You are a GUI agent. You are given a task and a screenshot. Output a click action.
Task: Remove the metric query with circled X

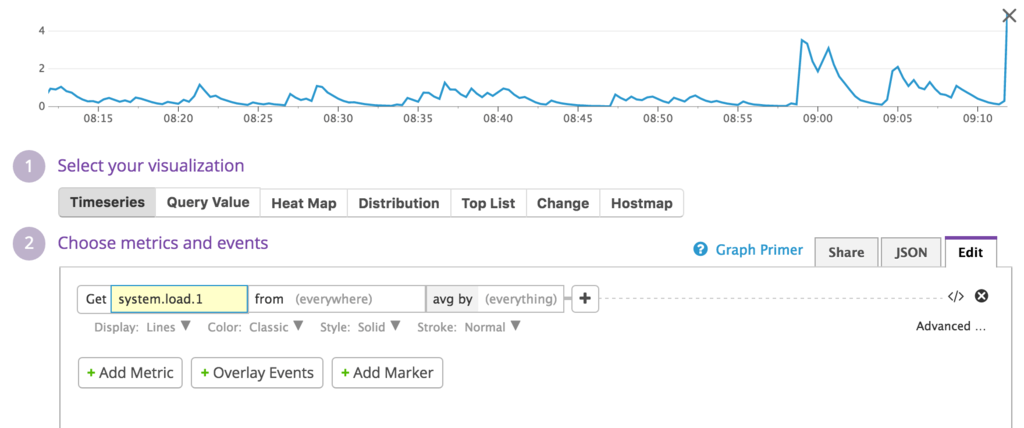point(981,296)
